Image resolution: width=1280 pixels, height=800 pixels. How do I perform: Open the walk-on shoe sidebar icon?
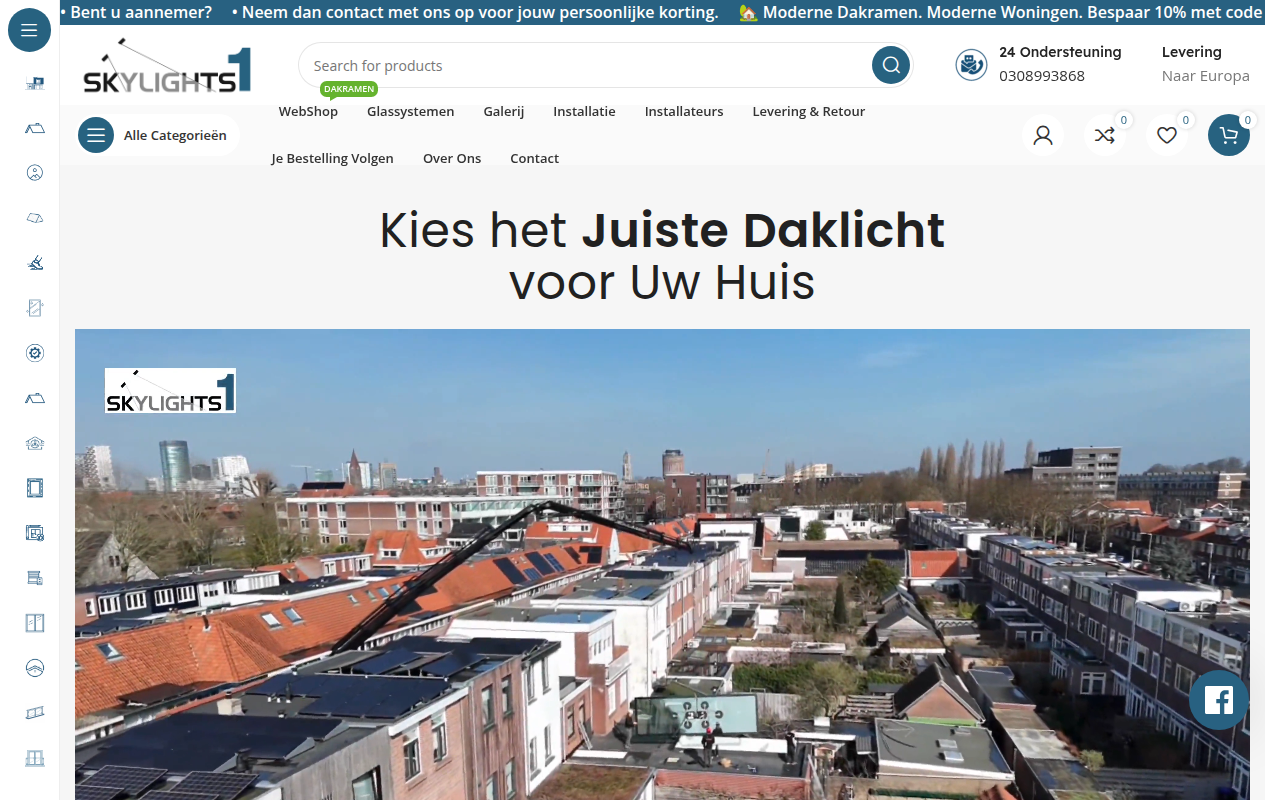35,263
